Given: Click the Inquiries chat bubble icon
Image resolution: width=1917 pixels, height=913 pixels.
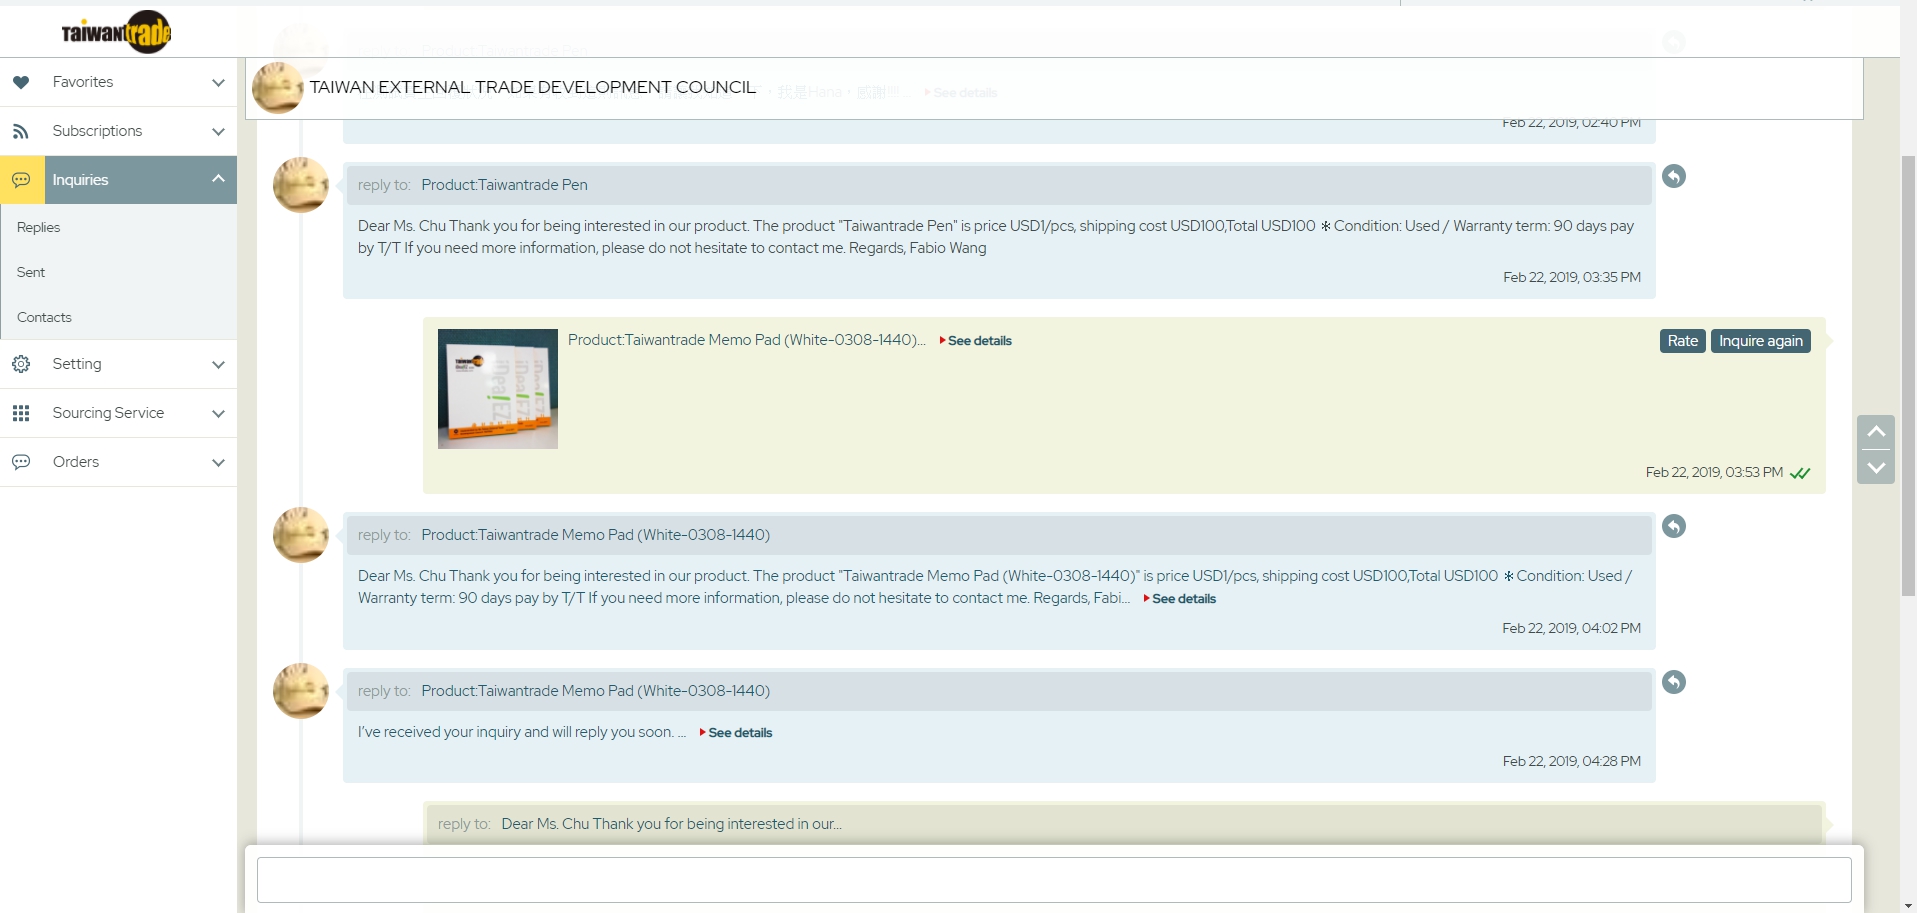Looking at the screenshot, I should click(21, 180).
